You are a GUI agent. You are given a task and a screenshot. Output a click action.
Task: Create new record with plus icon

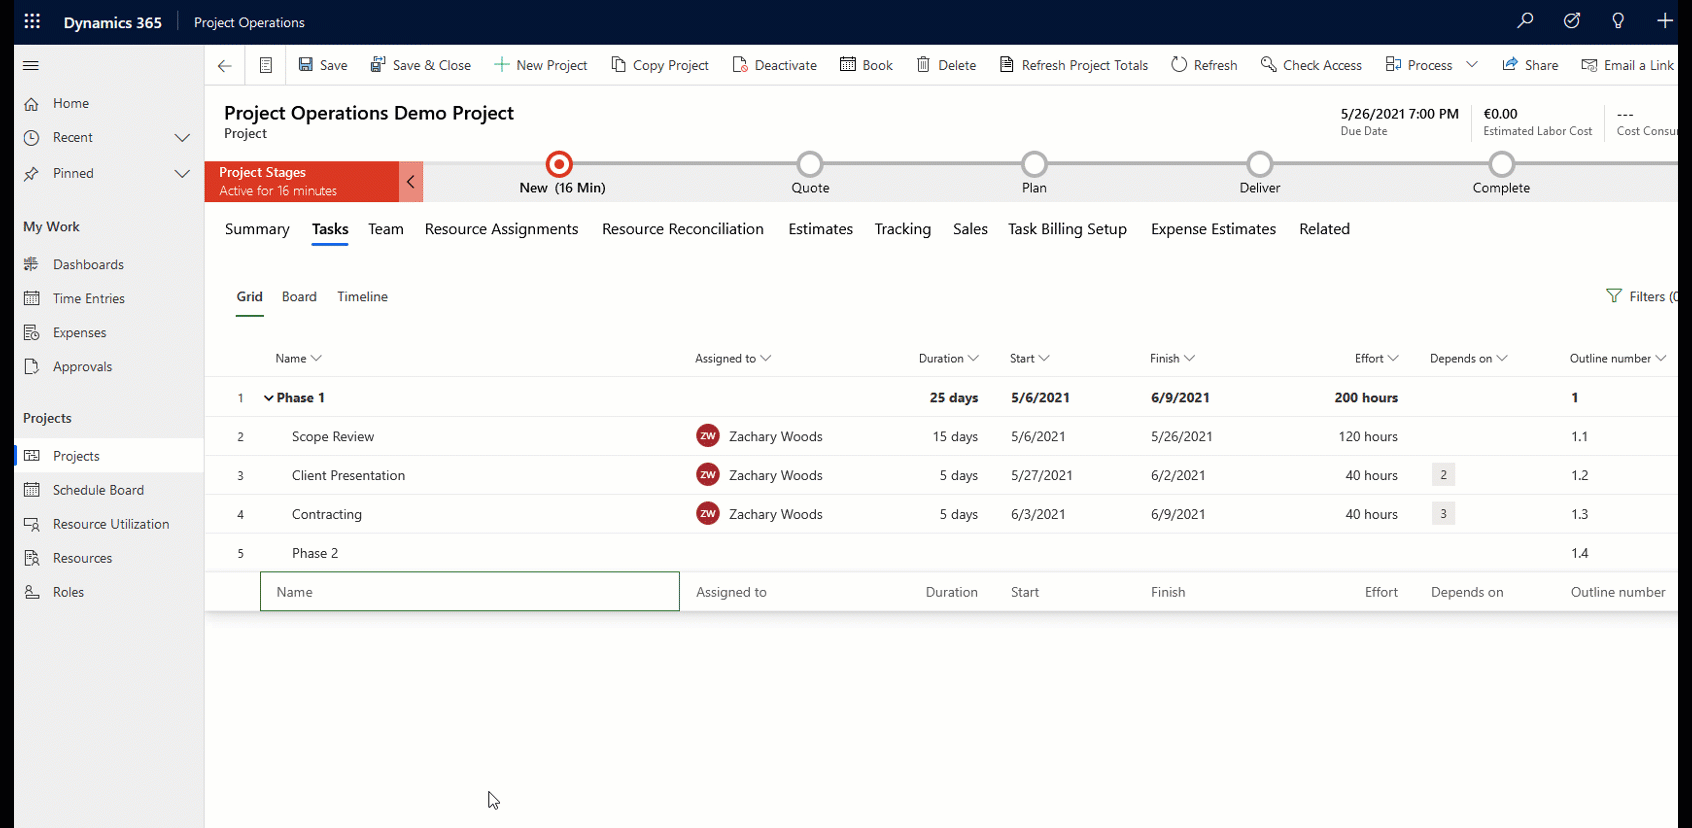(1665, 21)
